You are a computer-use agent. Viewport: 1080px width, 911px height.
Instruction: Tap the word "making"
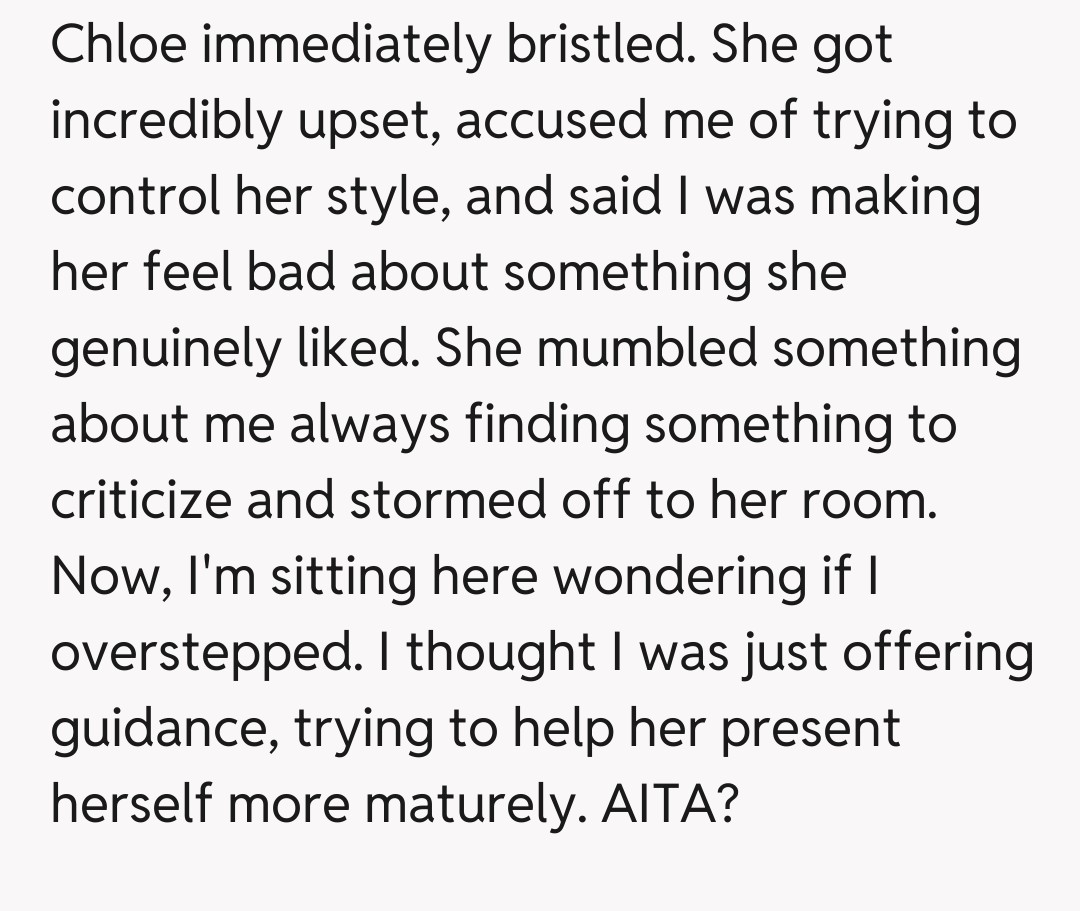(895, 198)
